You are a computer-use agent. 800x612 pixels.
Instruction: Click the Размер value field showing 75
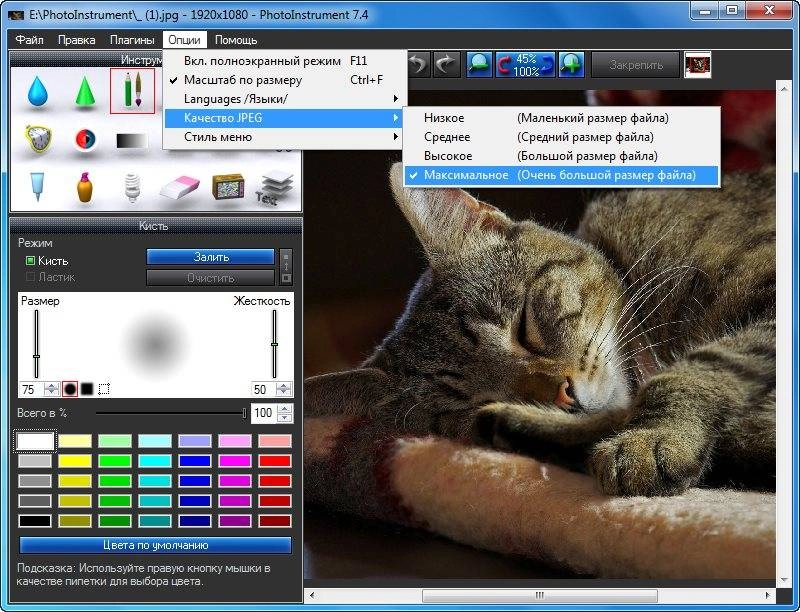pos(31,390)
